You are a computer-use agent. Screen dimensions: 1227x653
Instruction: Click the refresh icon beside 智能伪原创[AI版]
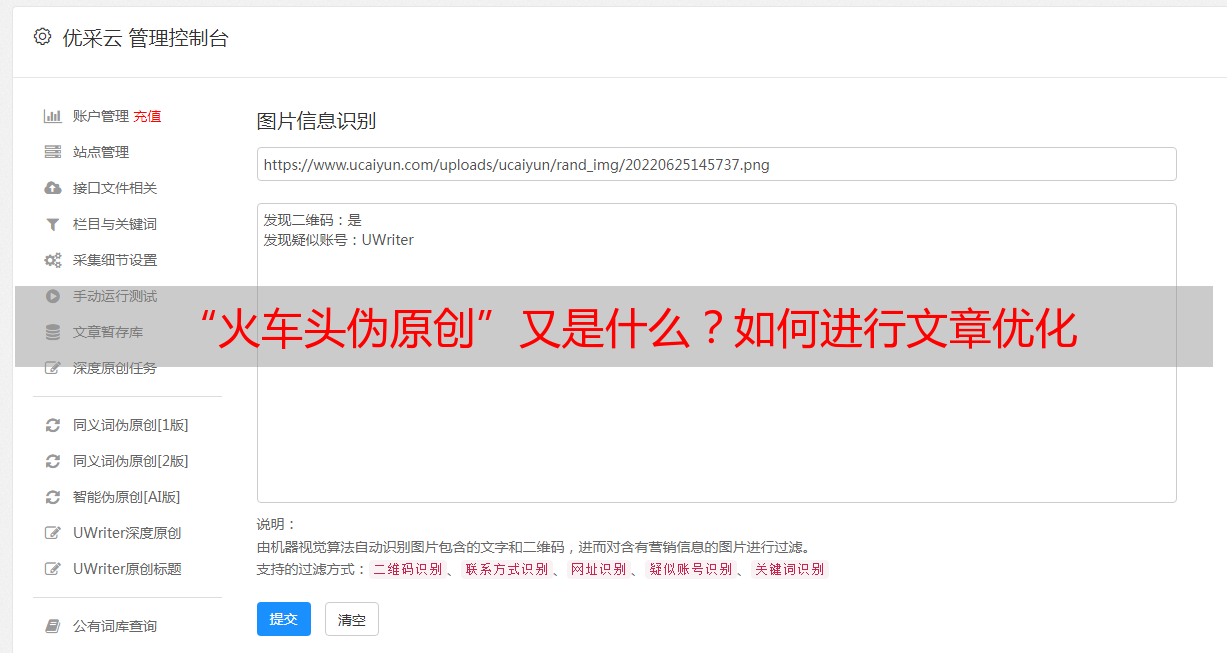pyautogui.click(x=53, y=497)
